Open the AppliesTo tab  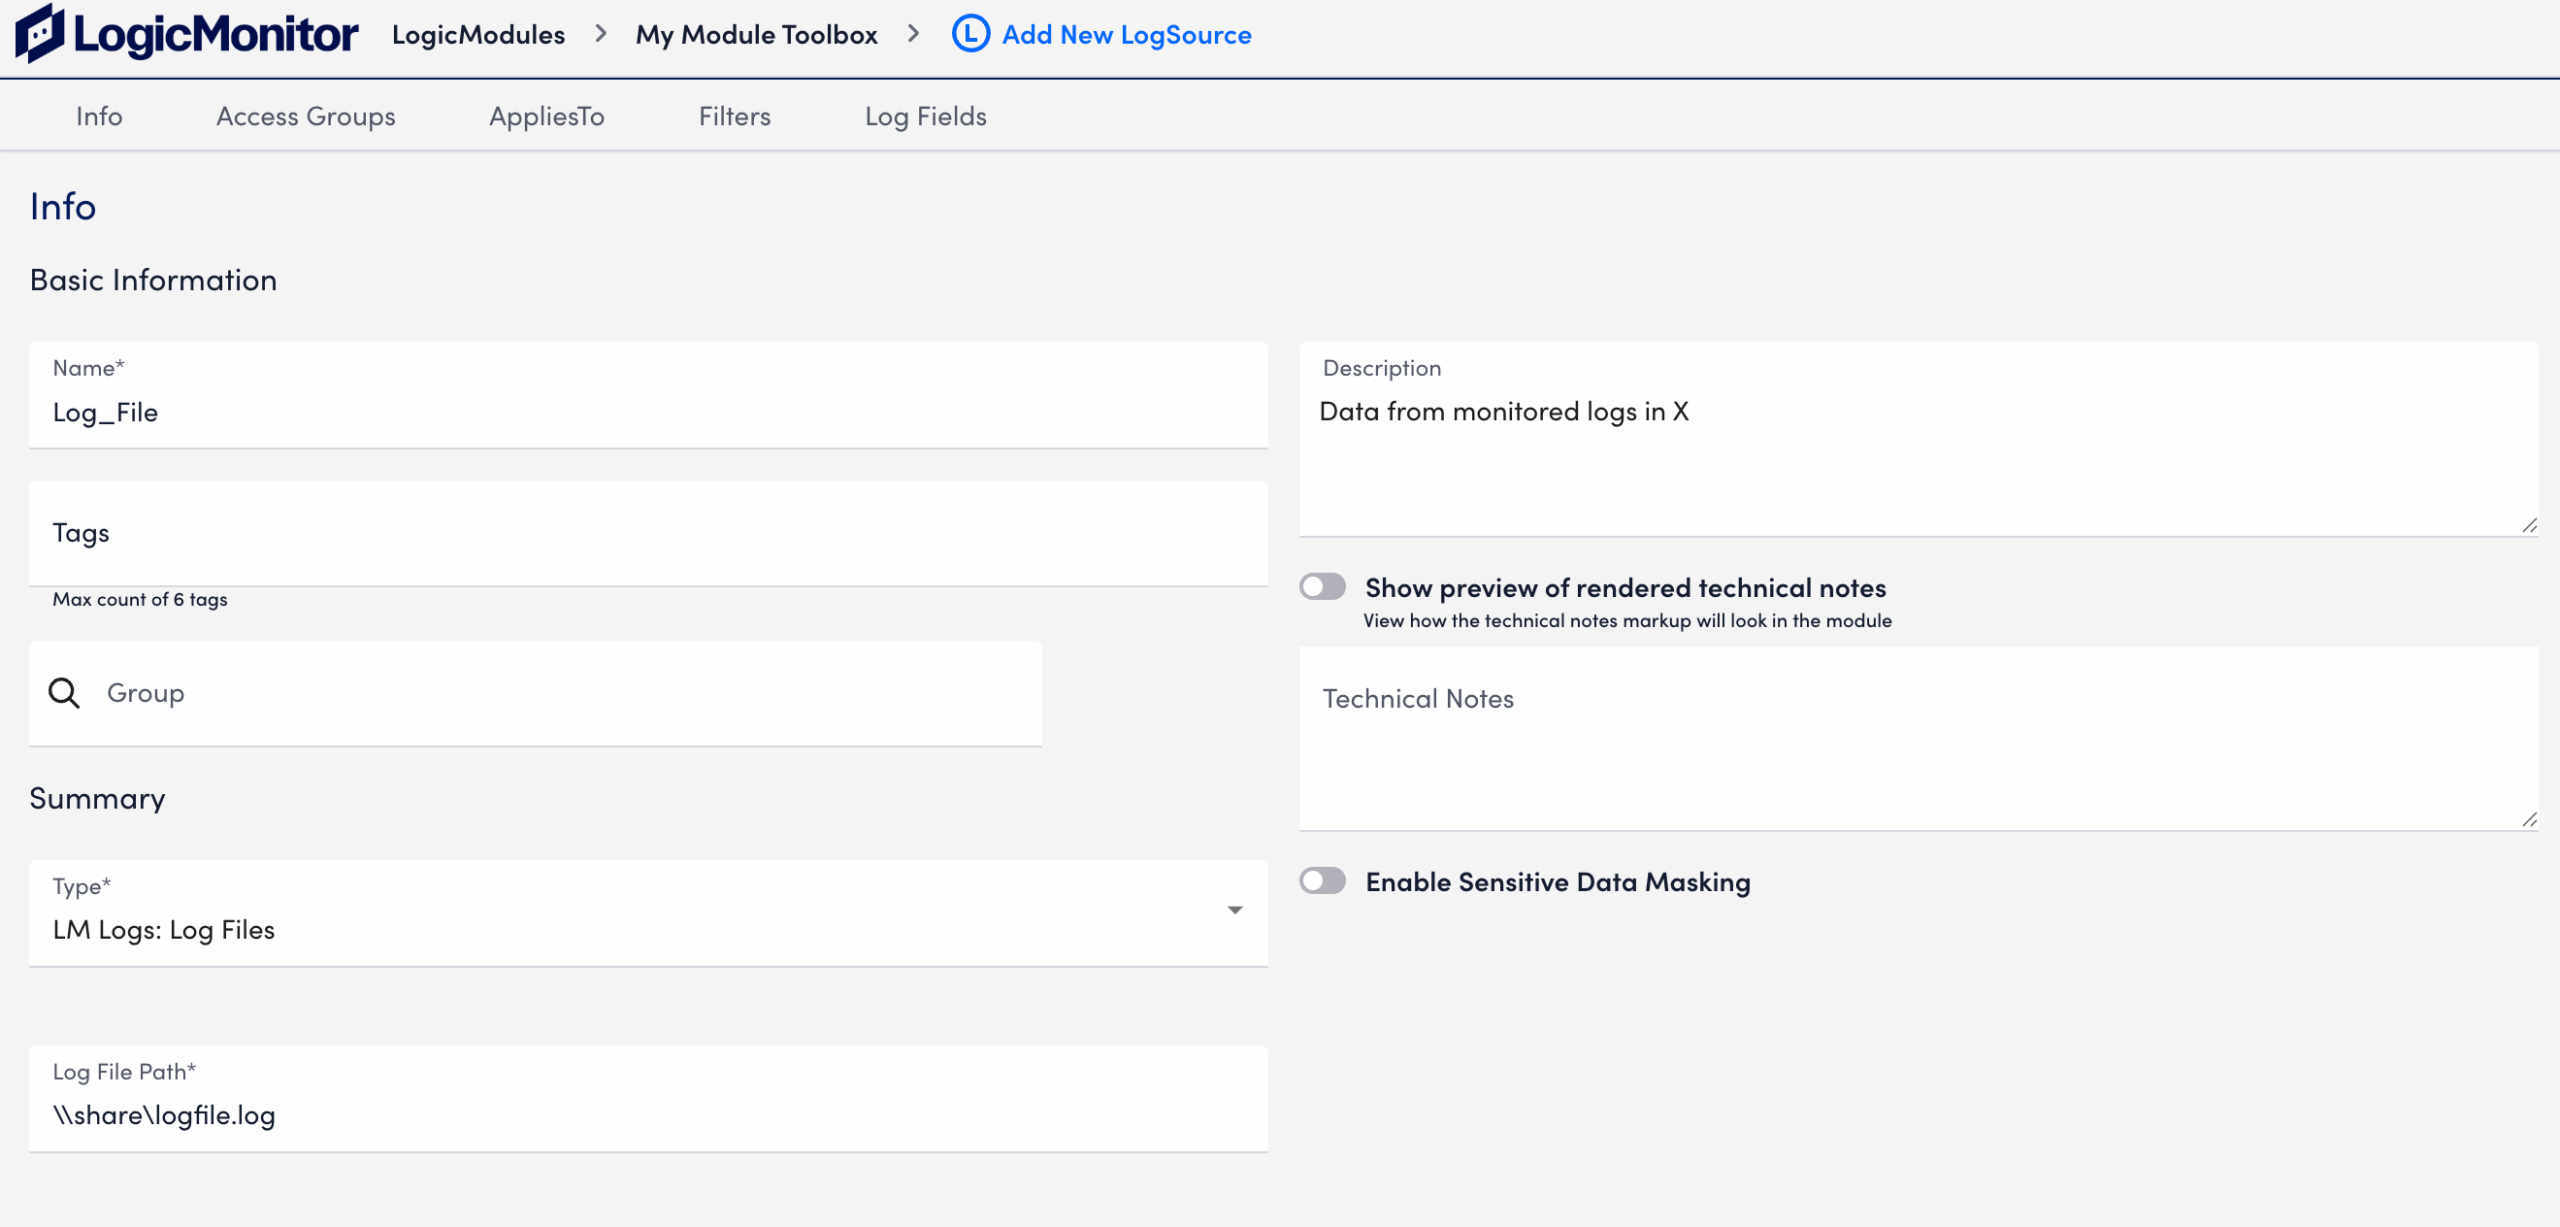click(546, 117)
